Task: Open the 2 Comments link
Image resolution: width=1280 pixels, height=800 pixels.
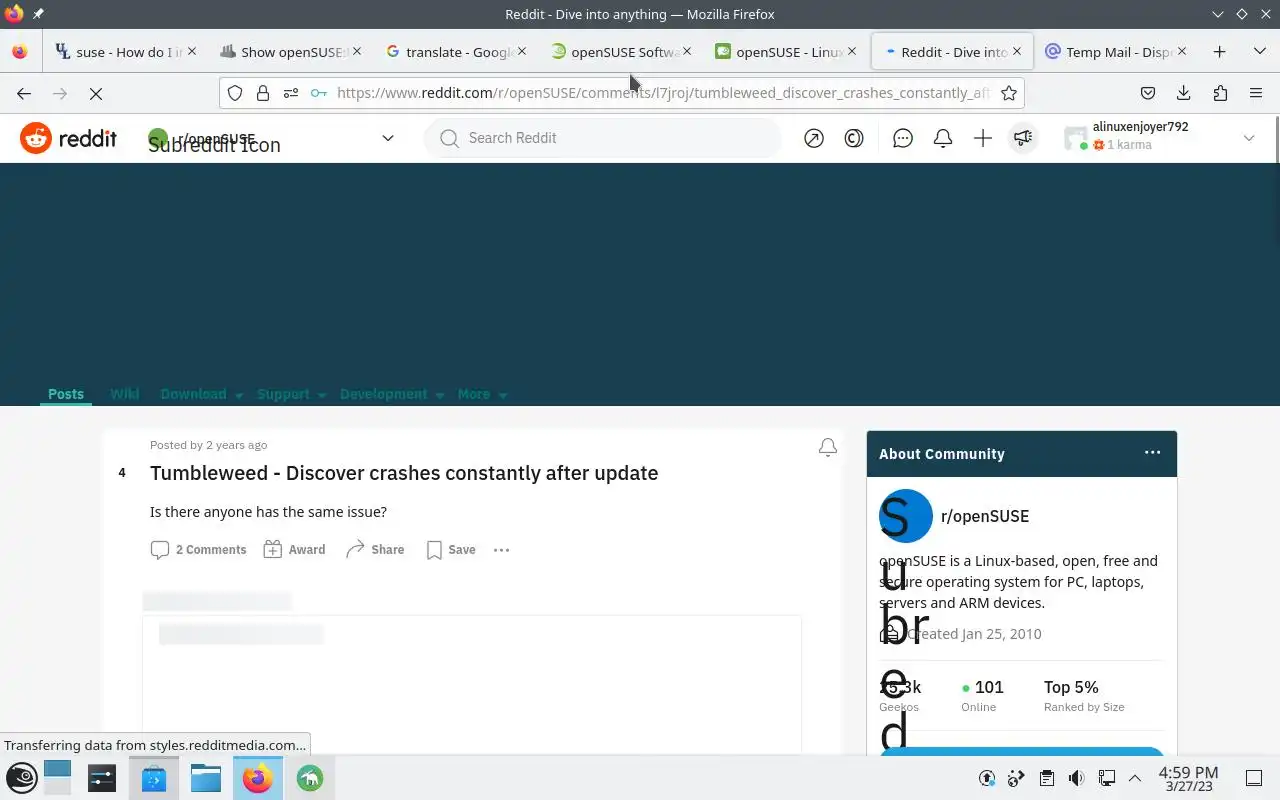Action: pyautogui.click(x=198, y=550)
